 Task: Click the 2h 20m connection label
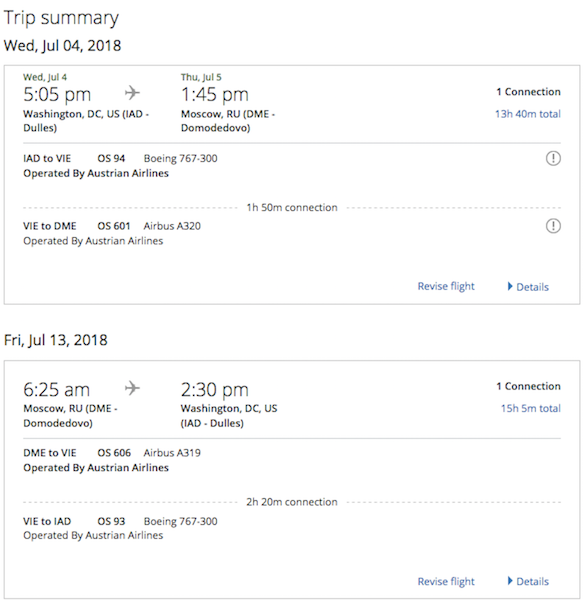(292, 502)
